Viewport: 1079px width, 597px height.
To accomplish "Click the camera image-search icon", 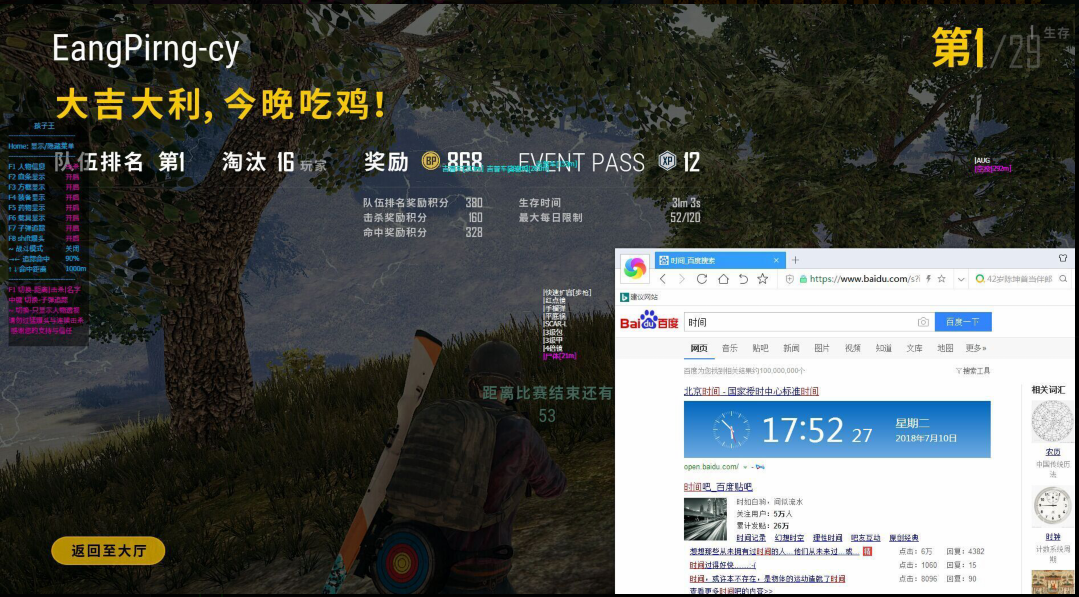I will click(x=923, y=322).
